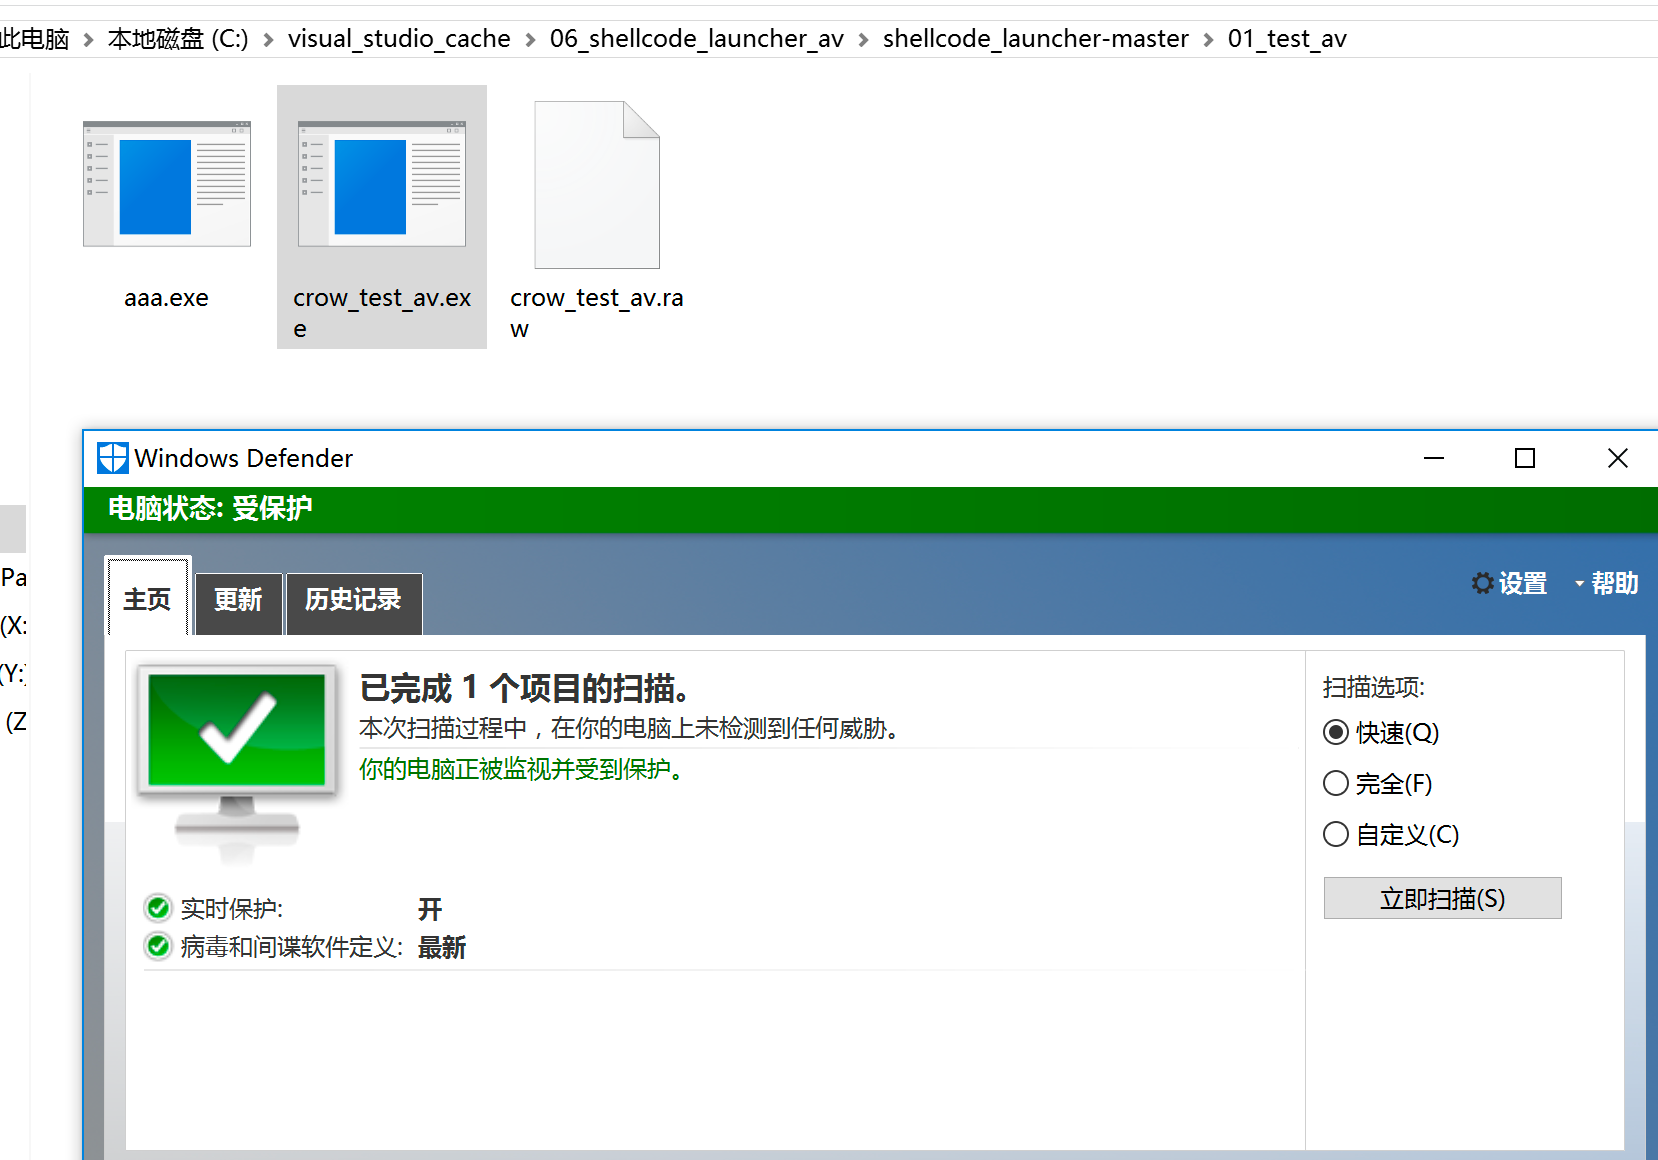Click 01_test_av in the breadcrumb path
Screen dimensions: 1658x1160
tap(1287, 39)
